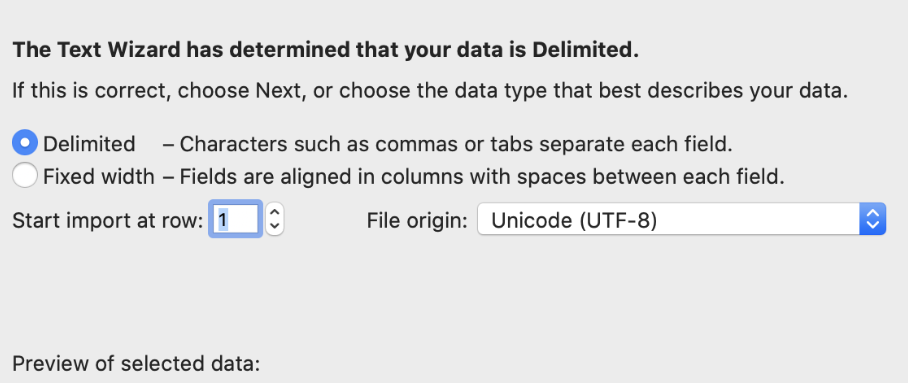Click the Fixed width option label text
The image size is (908, 383).
tap(99, 176)
